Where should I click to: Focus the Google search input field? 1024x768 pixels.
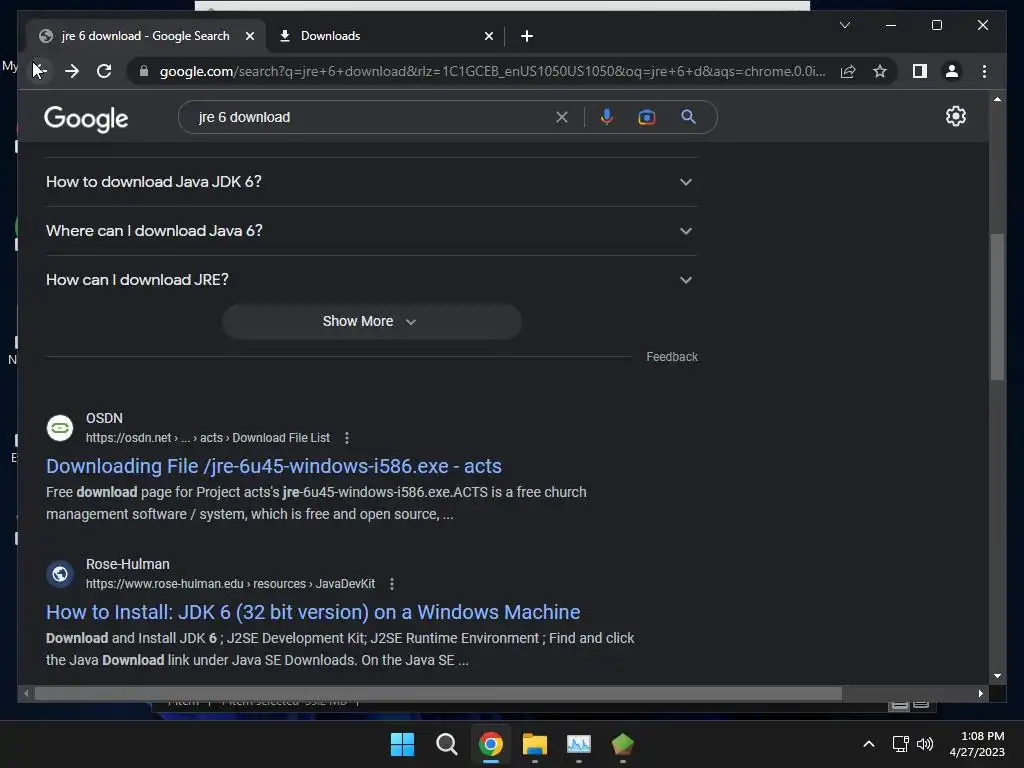point(372,117)
